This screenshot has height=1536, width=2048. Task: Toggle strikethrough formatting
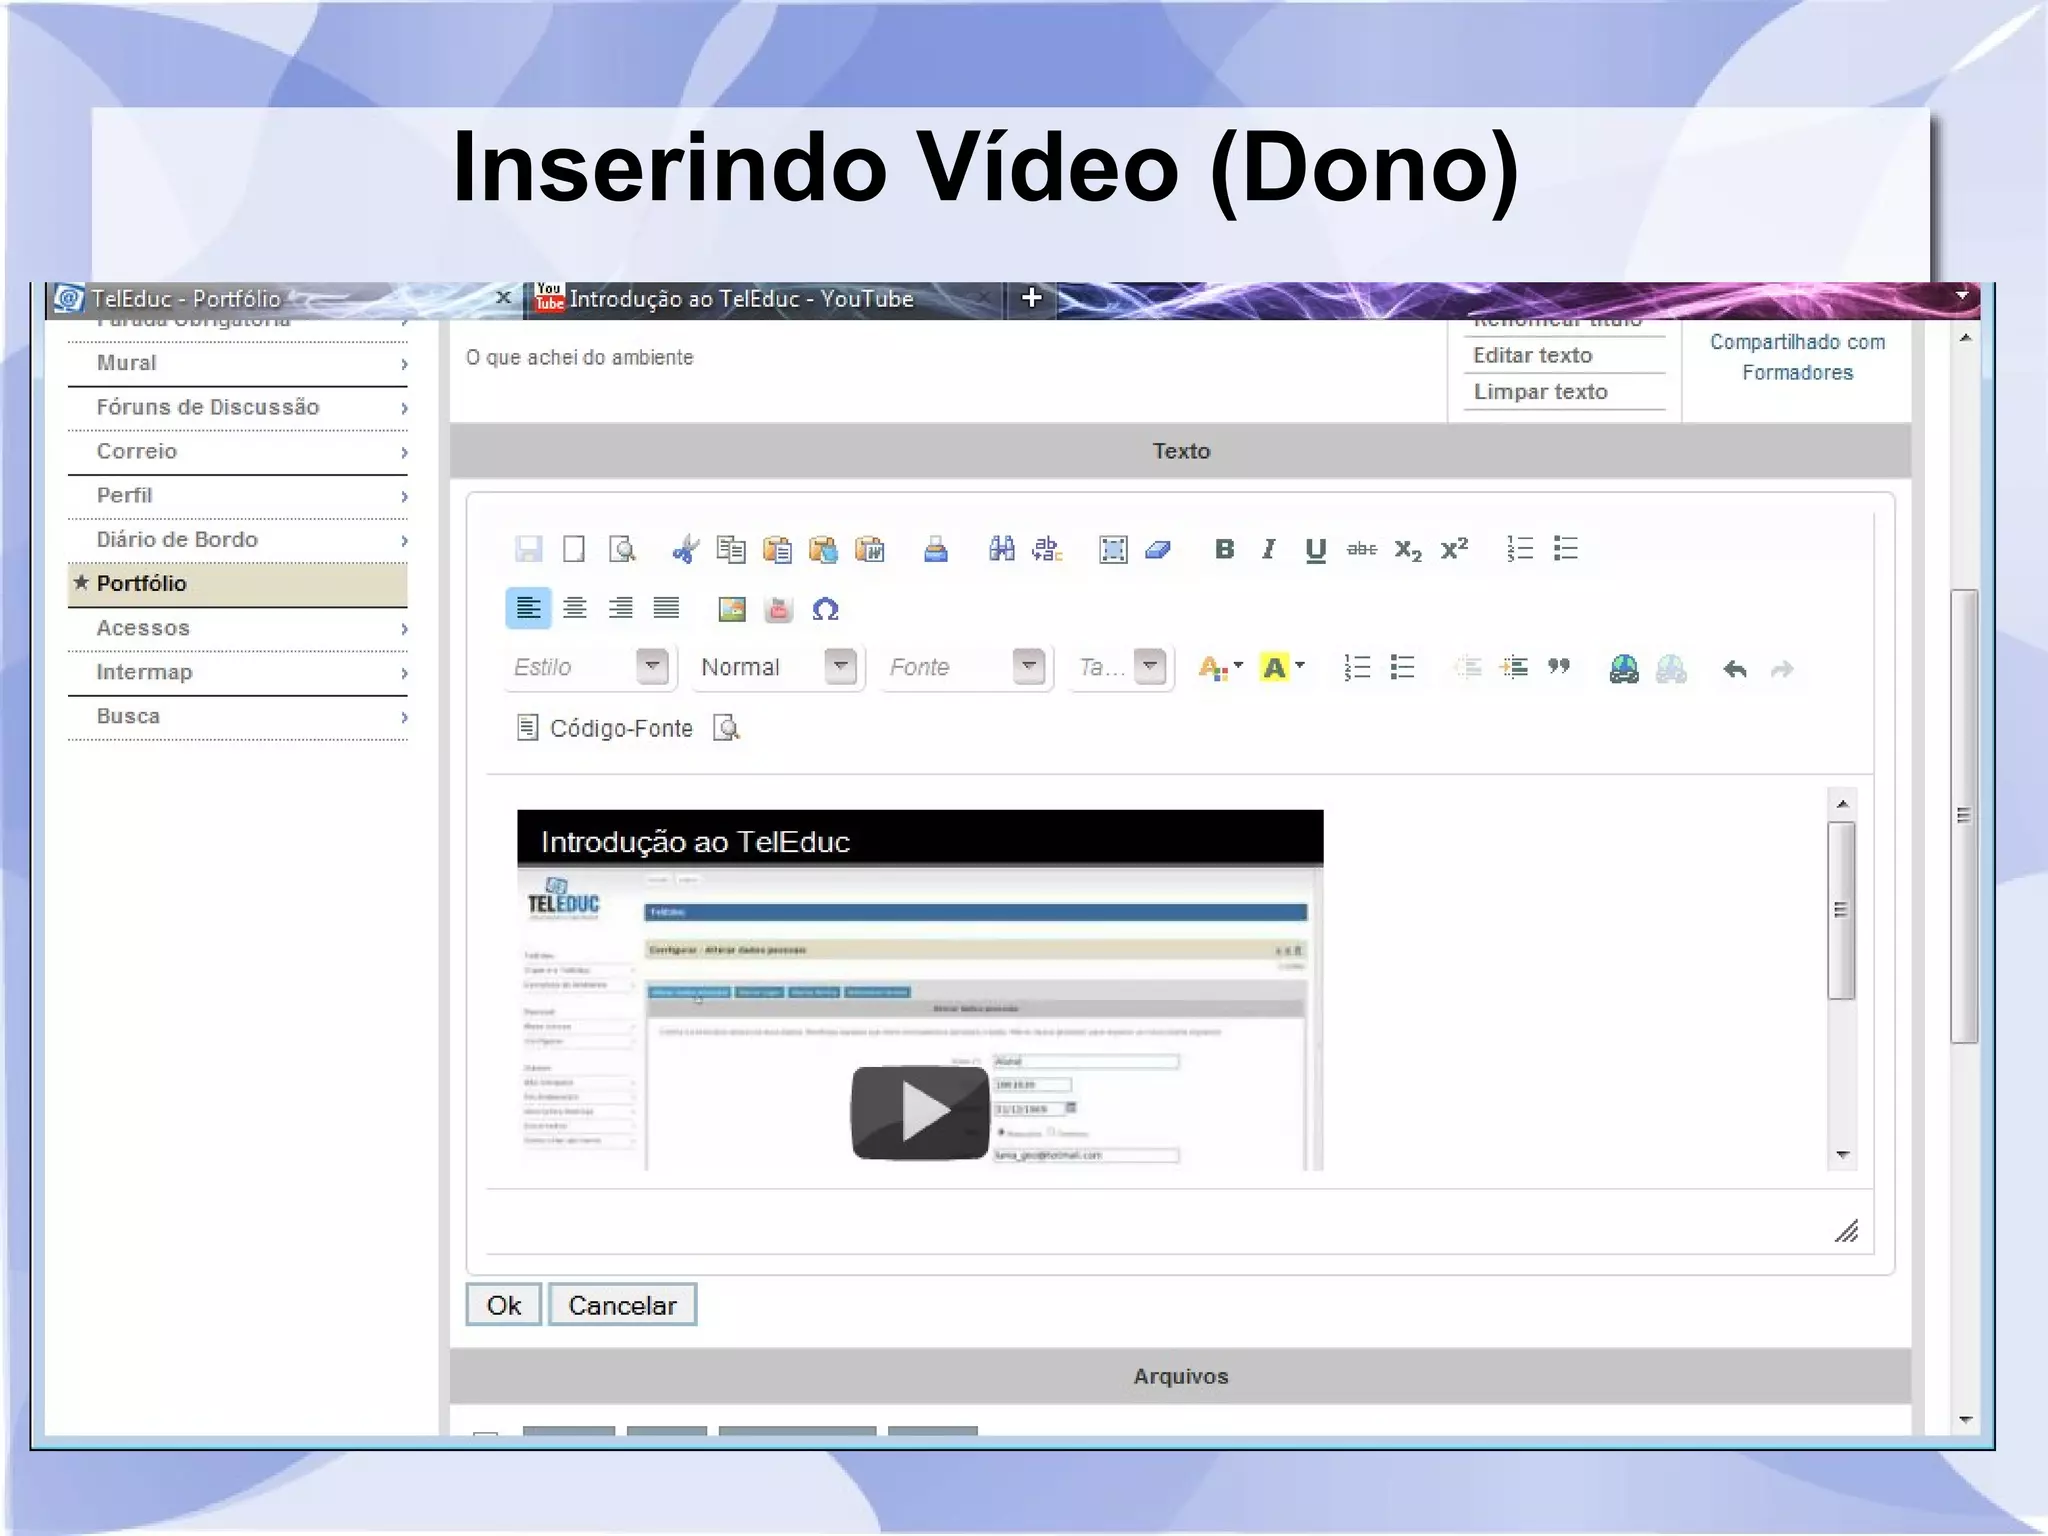click(x=1361, y=549)
